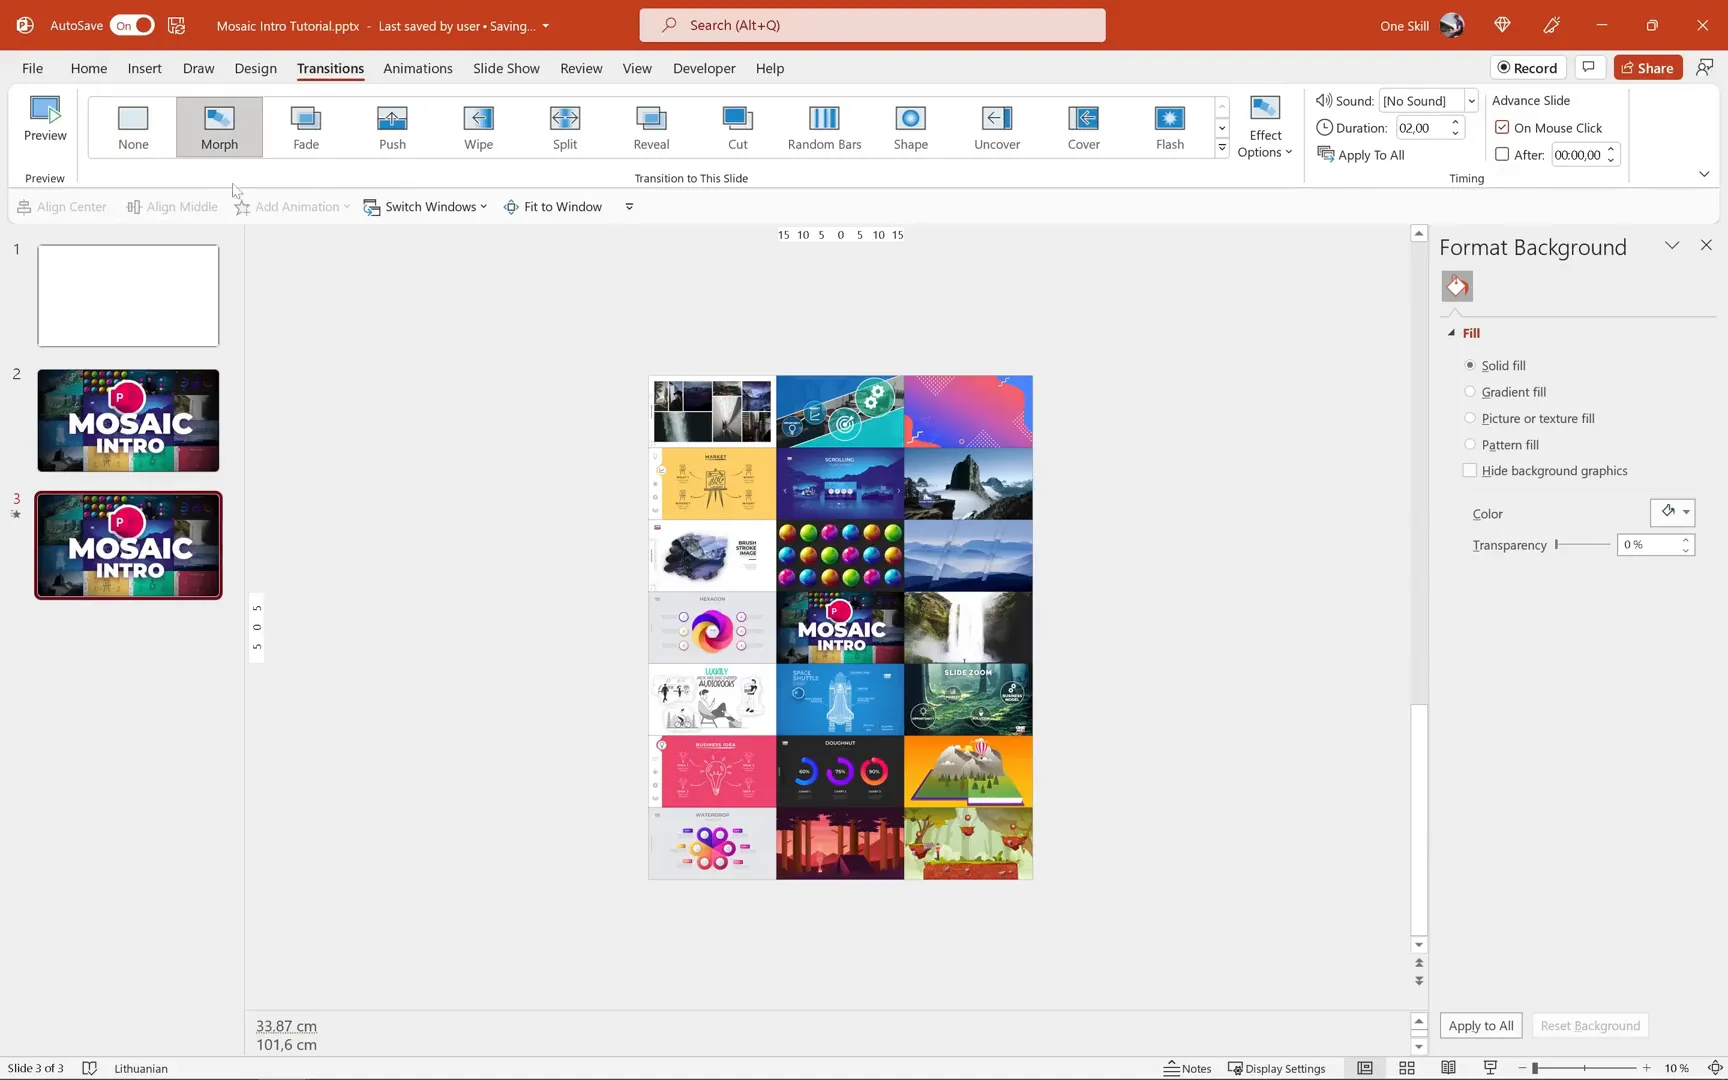Click the premium diamond icon

coord(1502,25)
